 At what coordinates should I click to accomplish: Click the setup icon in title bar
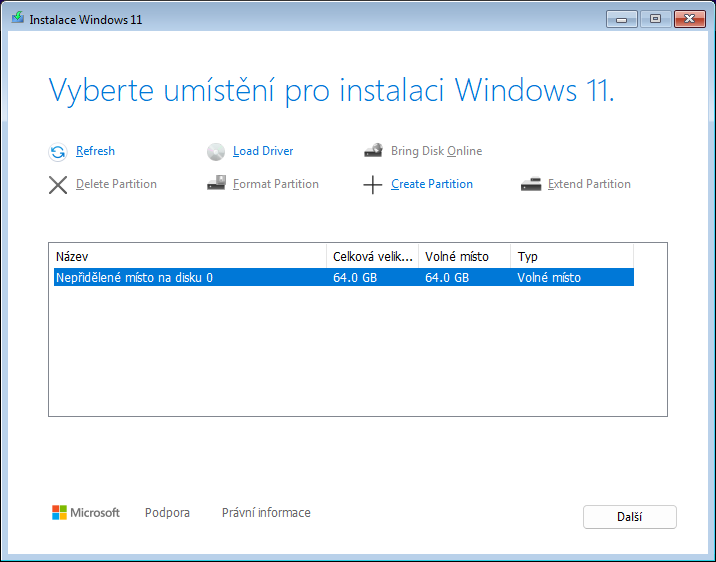18,18
